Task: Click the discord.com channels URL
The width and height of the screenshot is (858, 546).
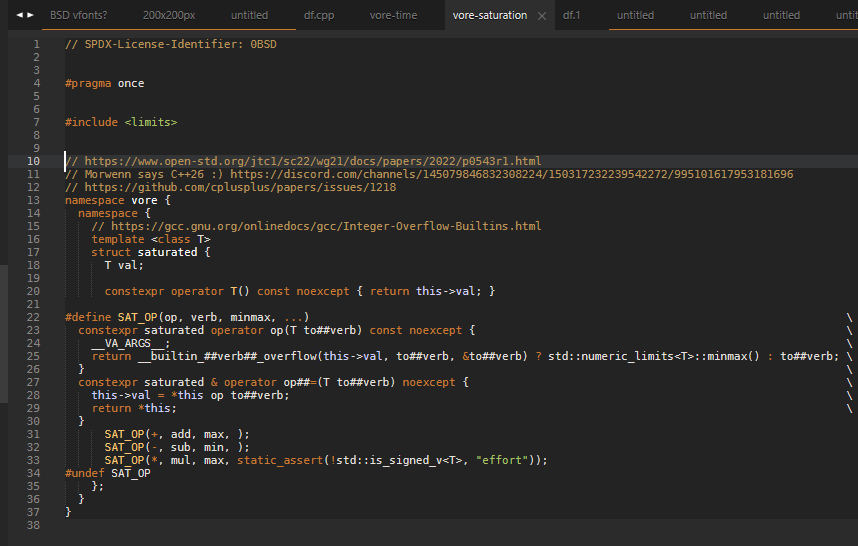Action: point(511,174)
